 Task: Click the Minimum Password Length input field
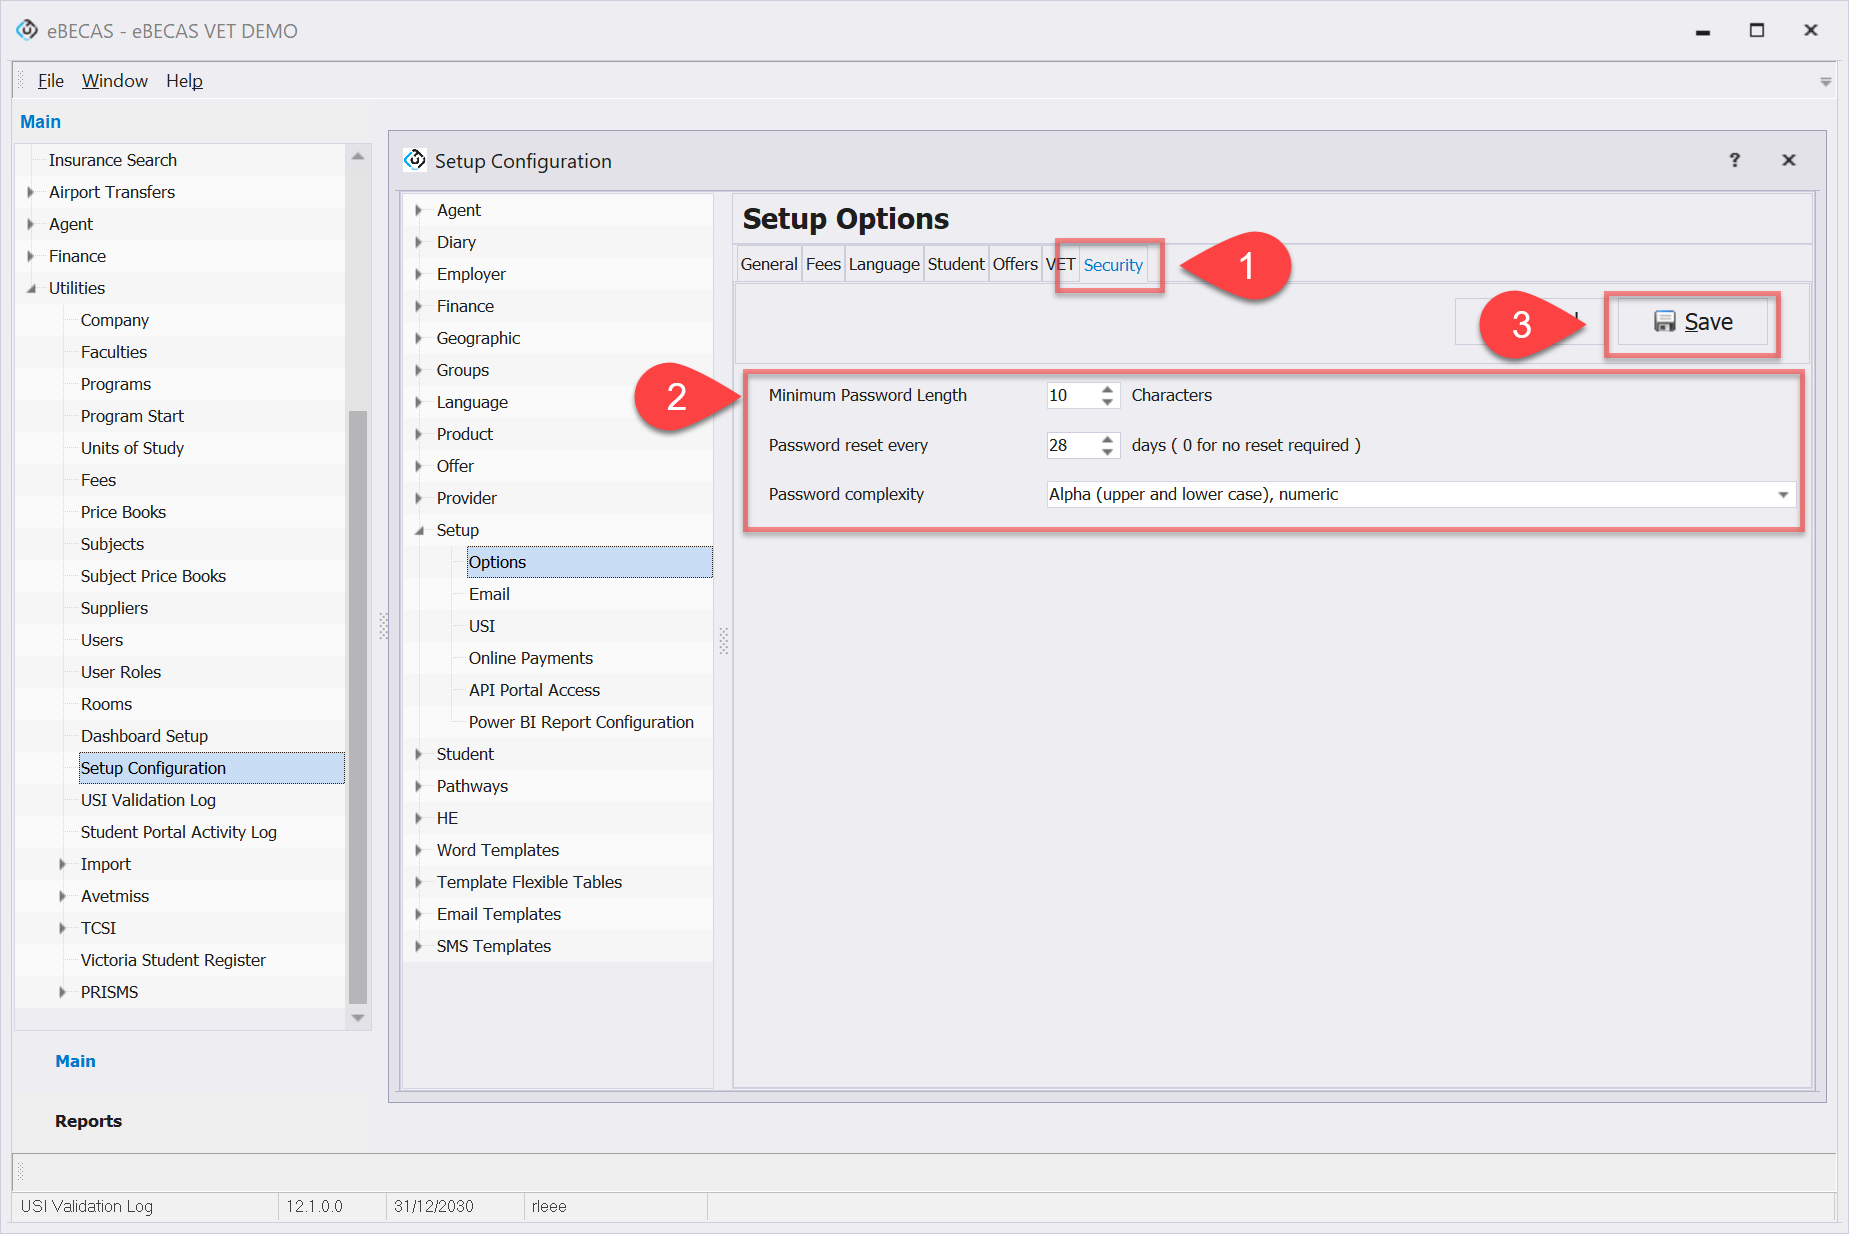pos(1071,395)
